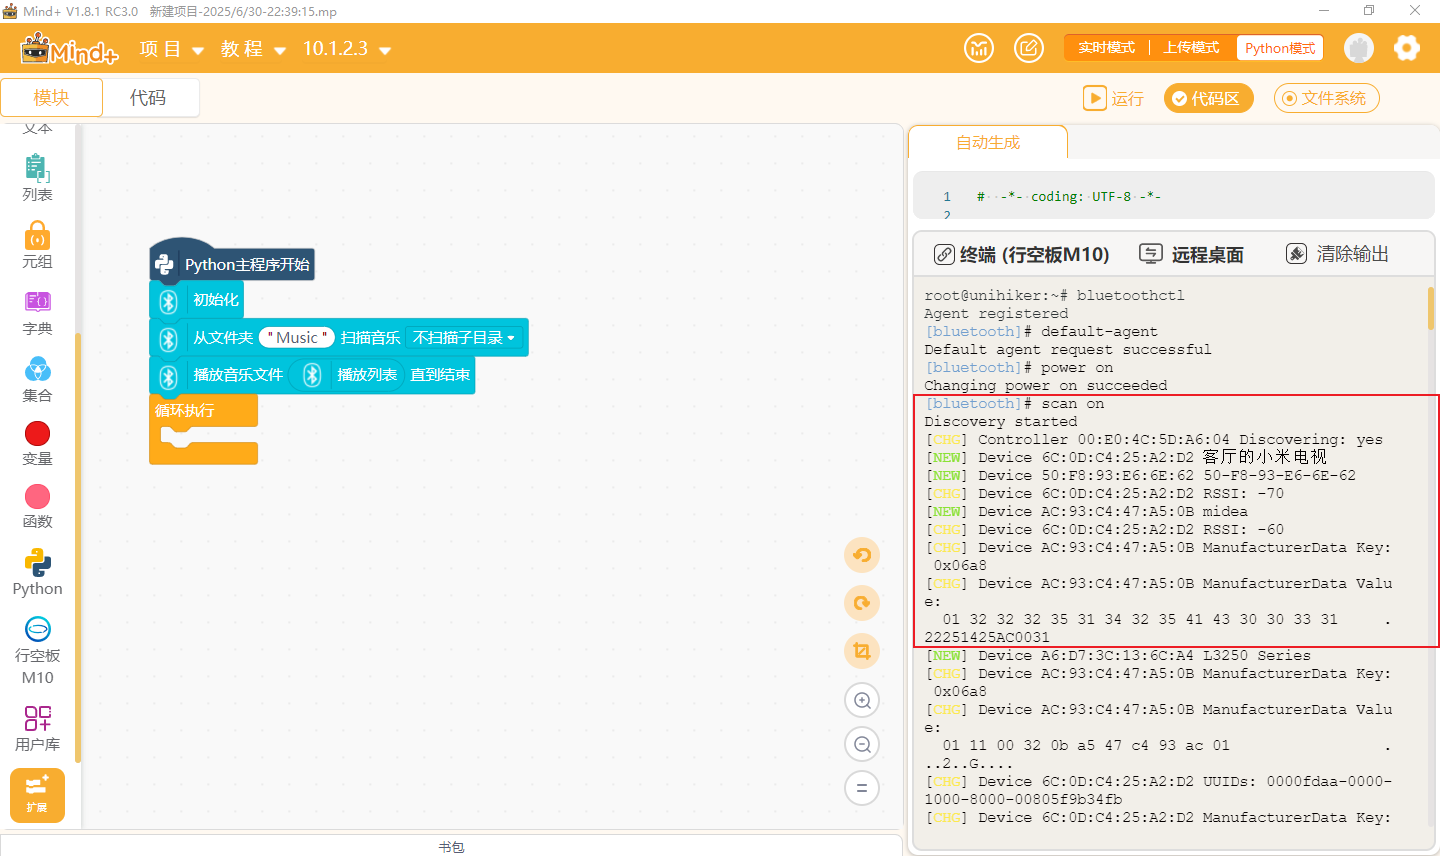
Task: Open the 不扫描子目录 dropdown
Action: [465, 338]
